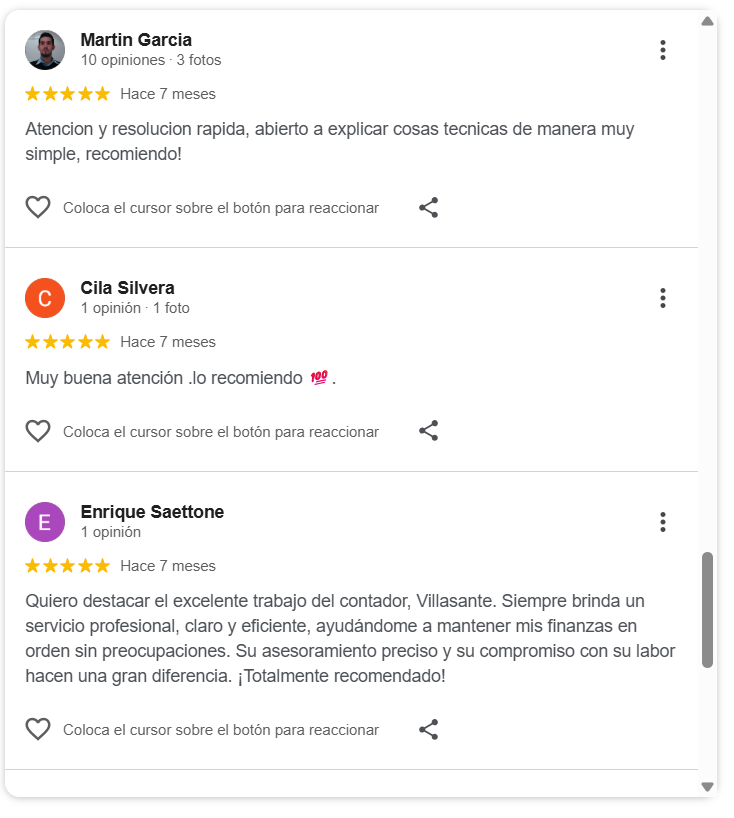Image resolution: width=734 pixels, height=818 pixels.
Task: Click "10 opiniones · 3 fotos" under Martin Garcia
Action: [x=151, y=60]
